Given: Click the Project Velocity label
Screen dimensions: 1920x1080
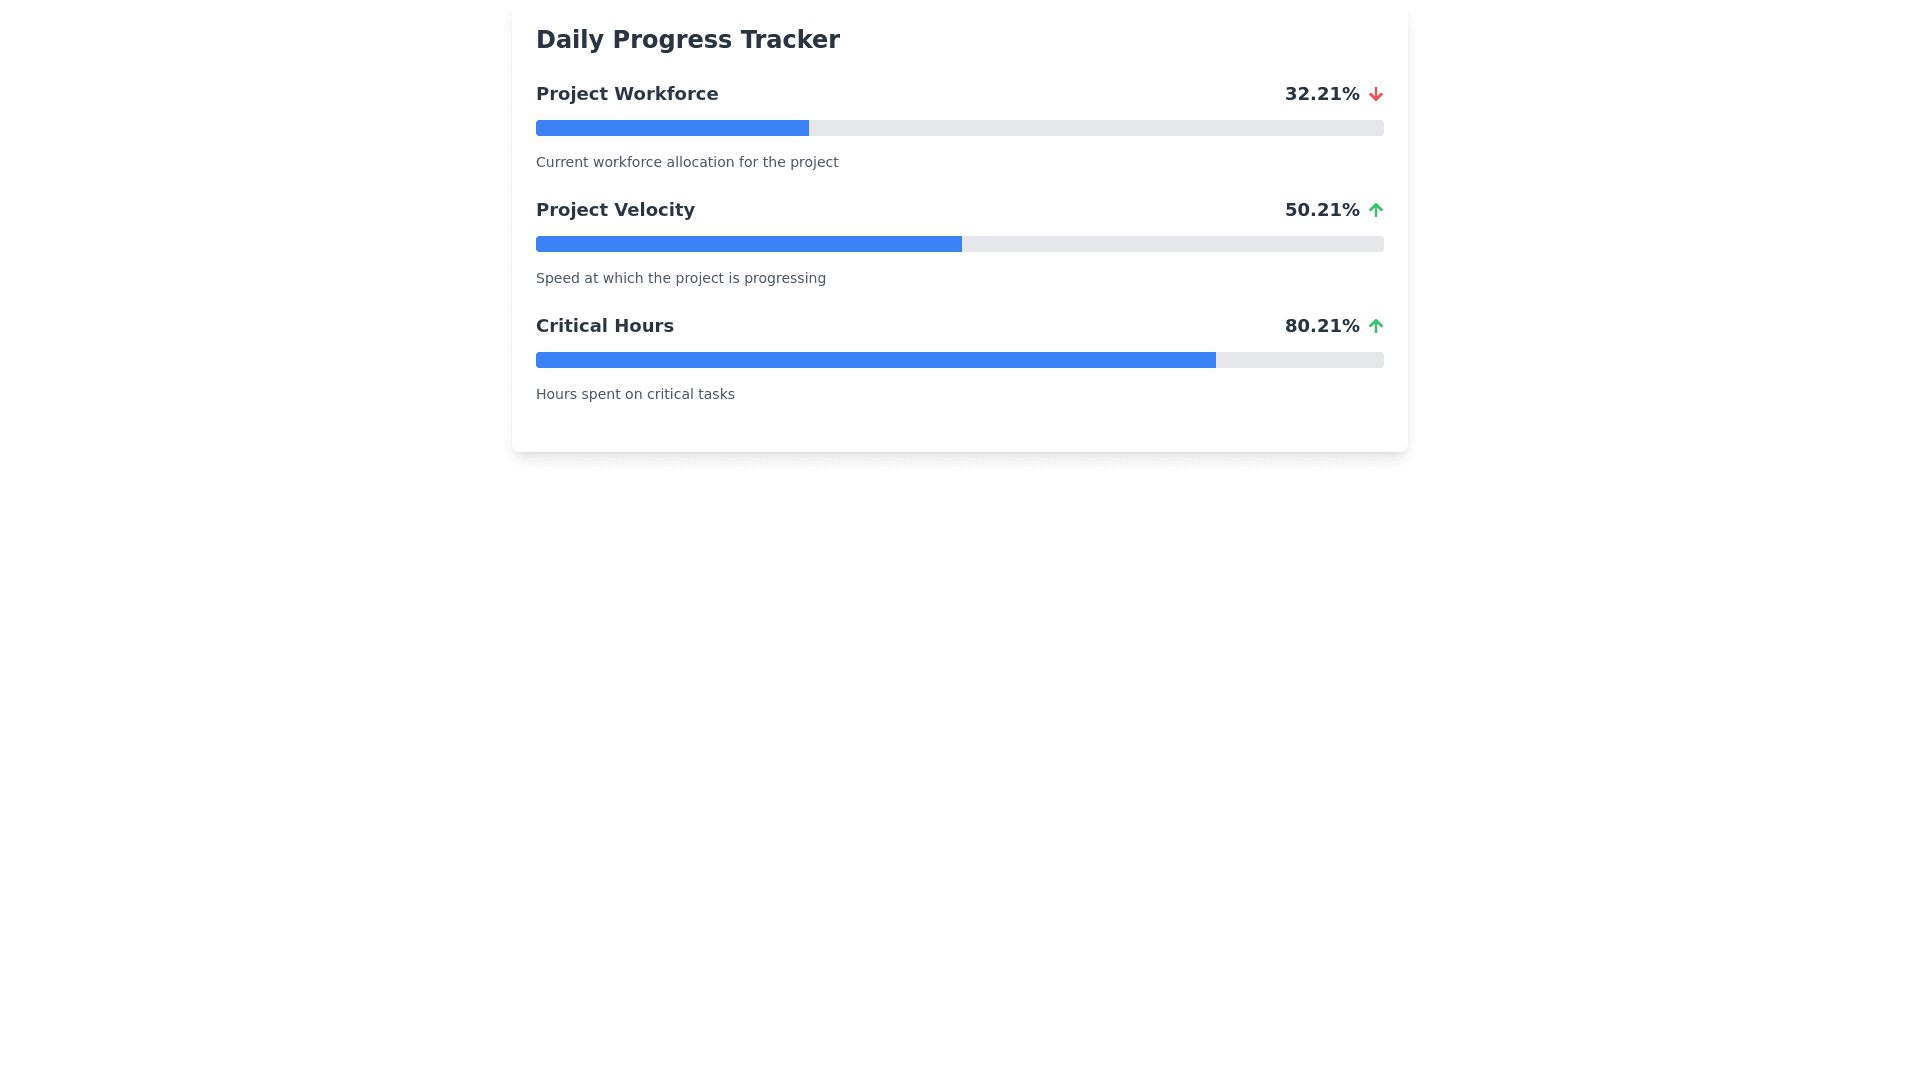Looking at the screenshot, I should pyautogui.click(x=615, y=210).
